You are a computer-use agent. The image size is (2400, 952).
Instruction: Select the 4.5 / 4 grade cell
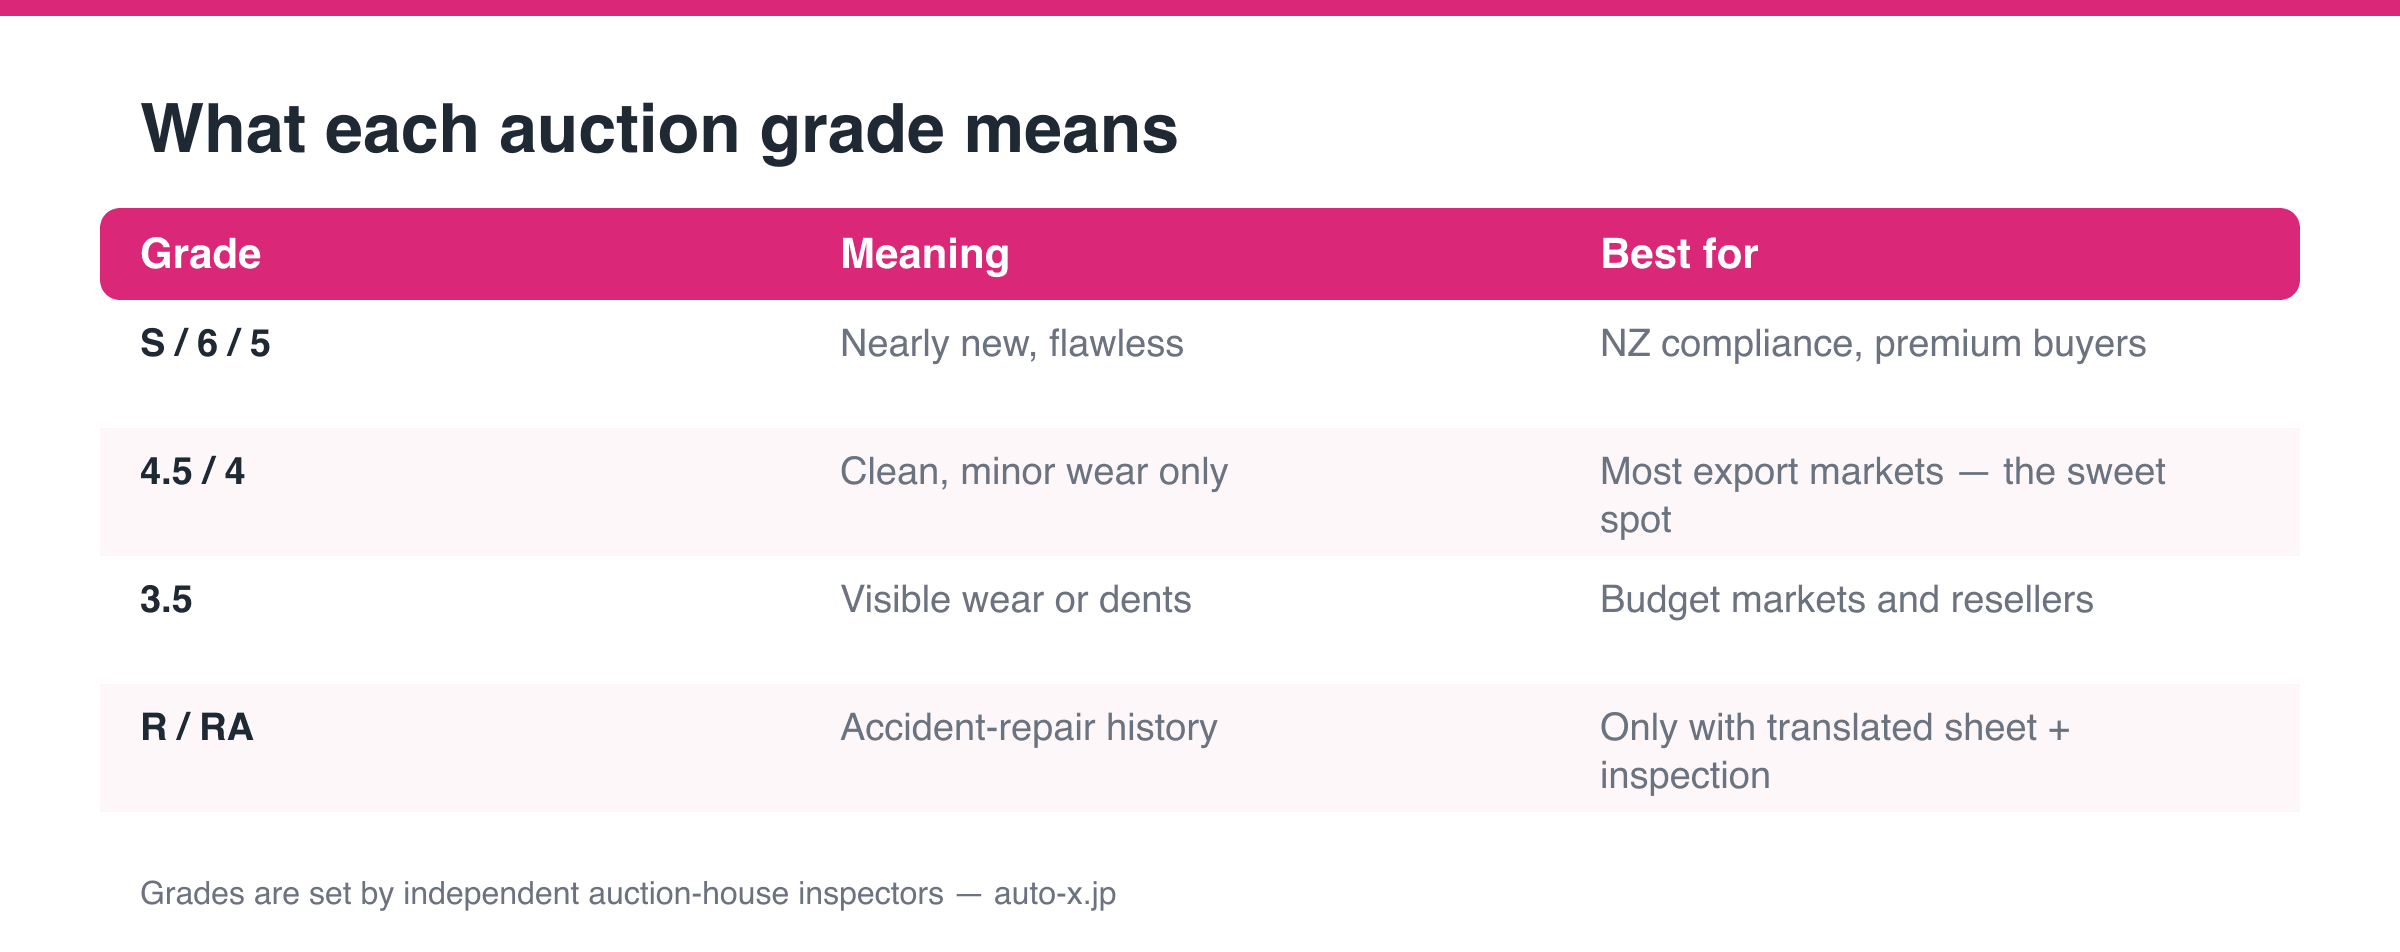coord(192,472)
